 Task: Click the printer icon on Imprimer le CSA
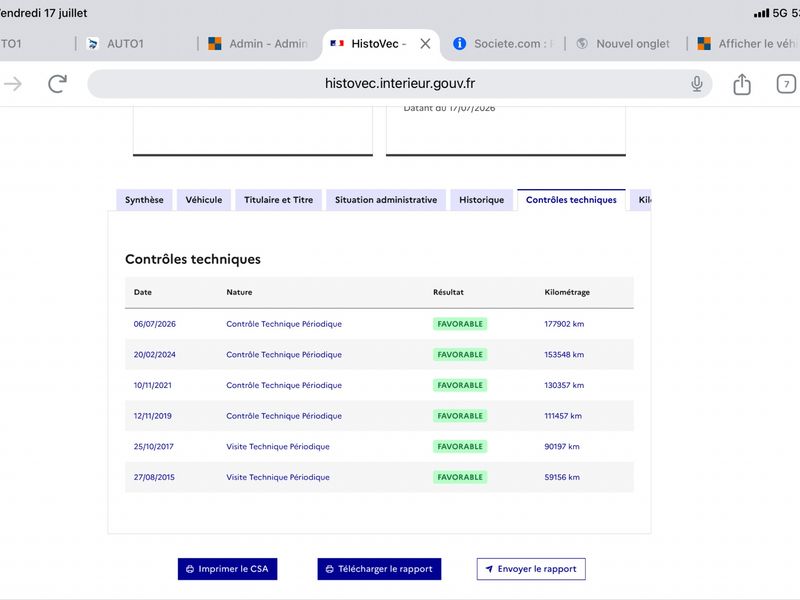click(190, 569)
